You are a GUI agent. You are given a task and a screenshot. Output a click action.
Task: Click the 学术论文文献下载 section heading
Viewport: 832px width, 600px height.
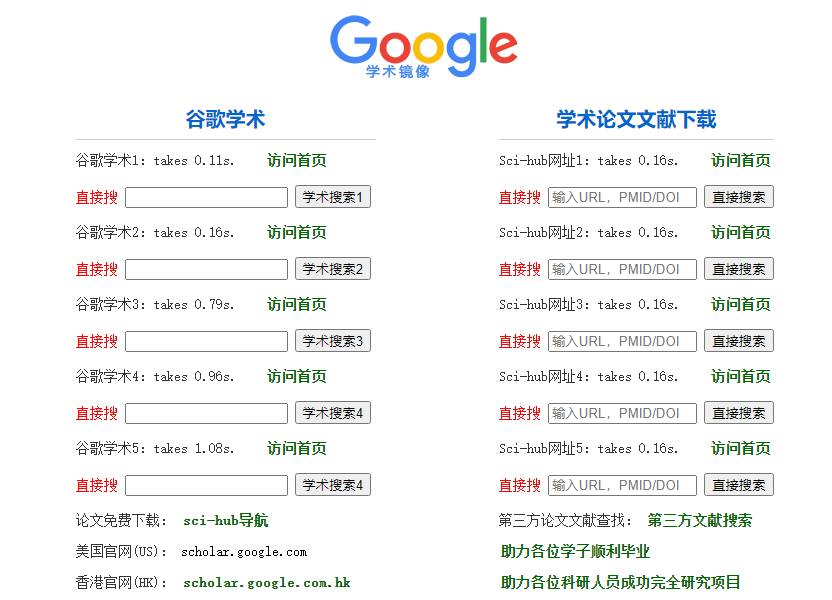tap(636, 119)
